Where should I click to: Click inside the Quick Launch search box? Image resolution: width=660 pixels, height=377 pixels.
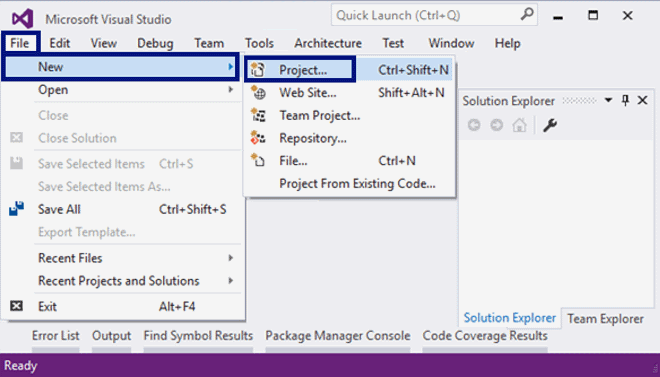(x=425, y=15)
